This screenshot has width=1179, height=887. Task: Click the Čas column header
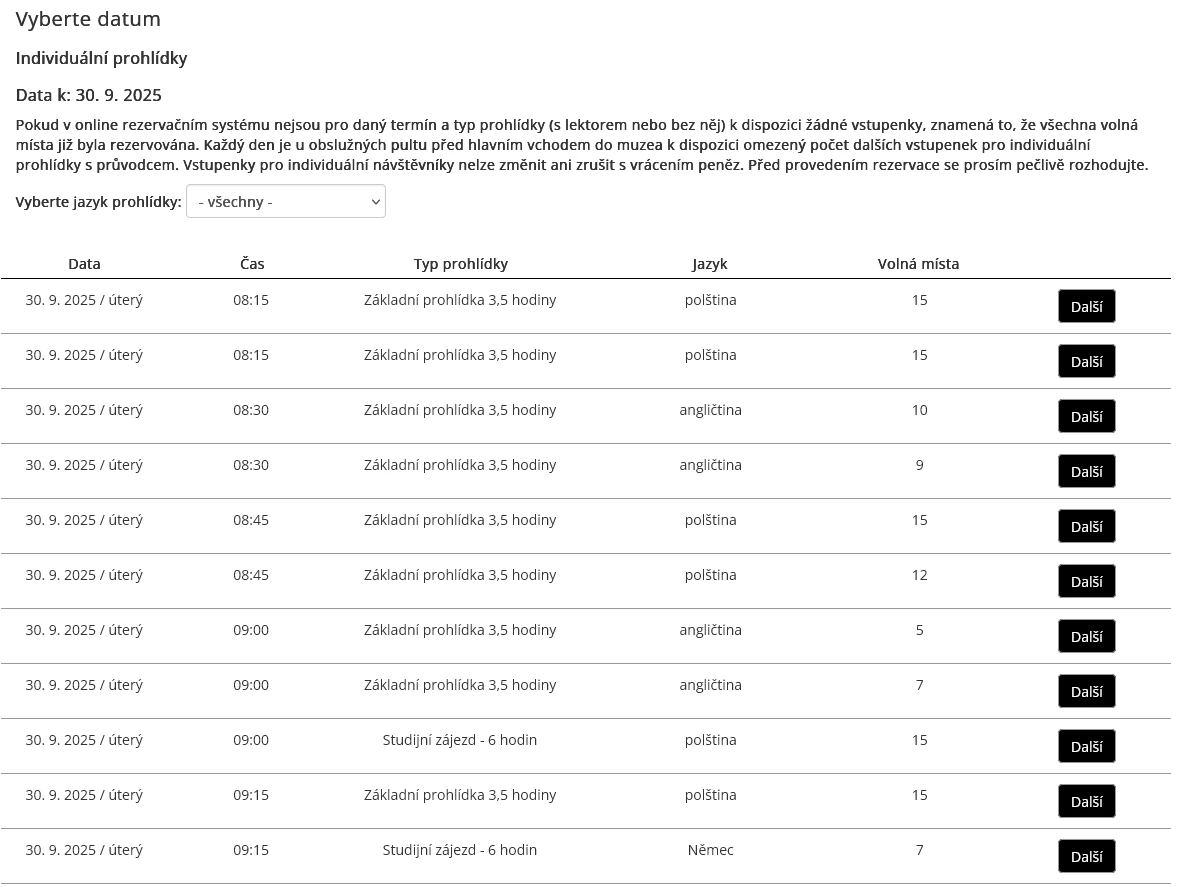click(x=252, y=264)
